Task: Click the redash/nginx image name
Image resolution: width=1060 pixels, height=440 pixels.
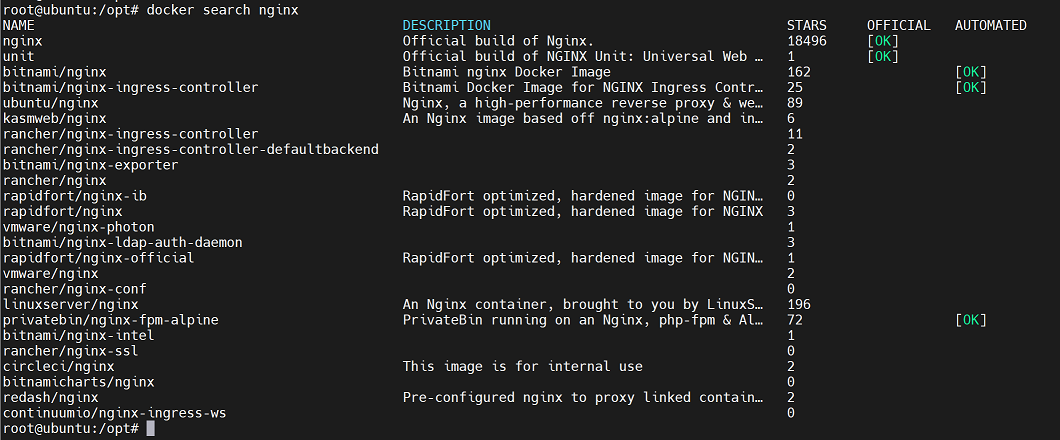Action: 51,397
